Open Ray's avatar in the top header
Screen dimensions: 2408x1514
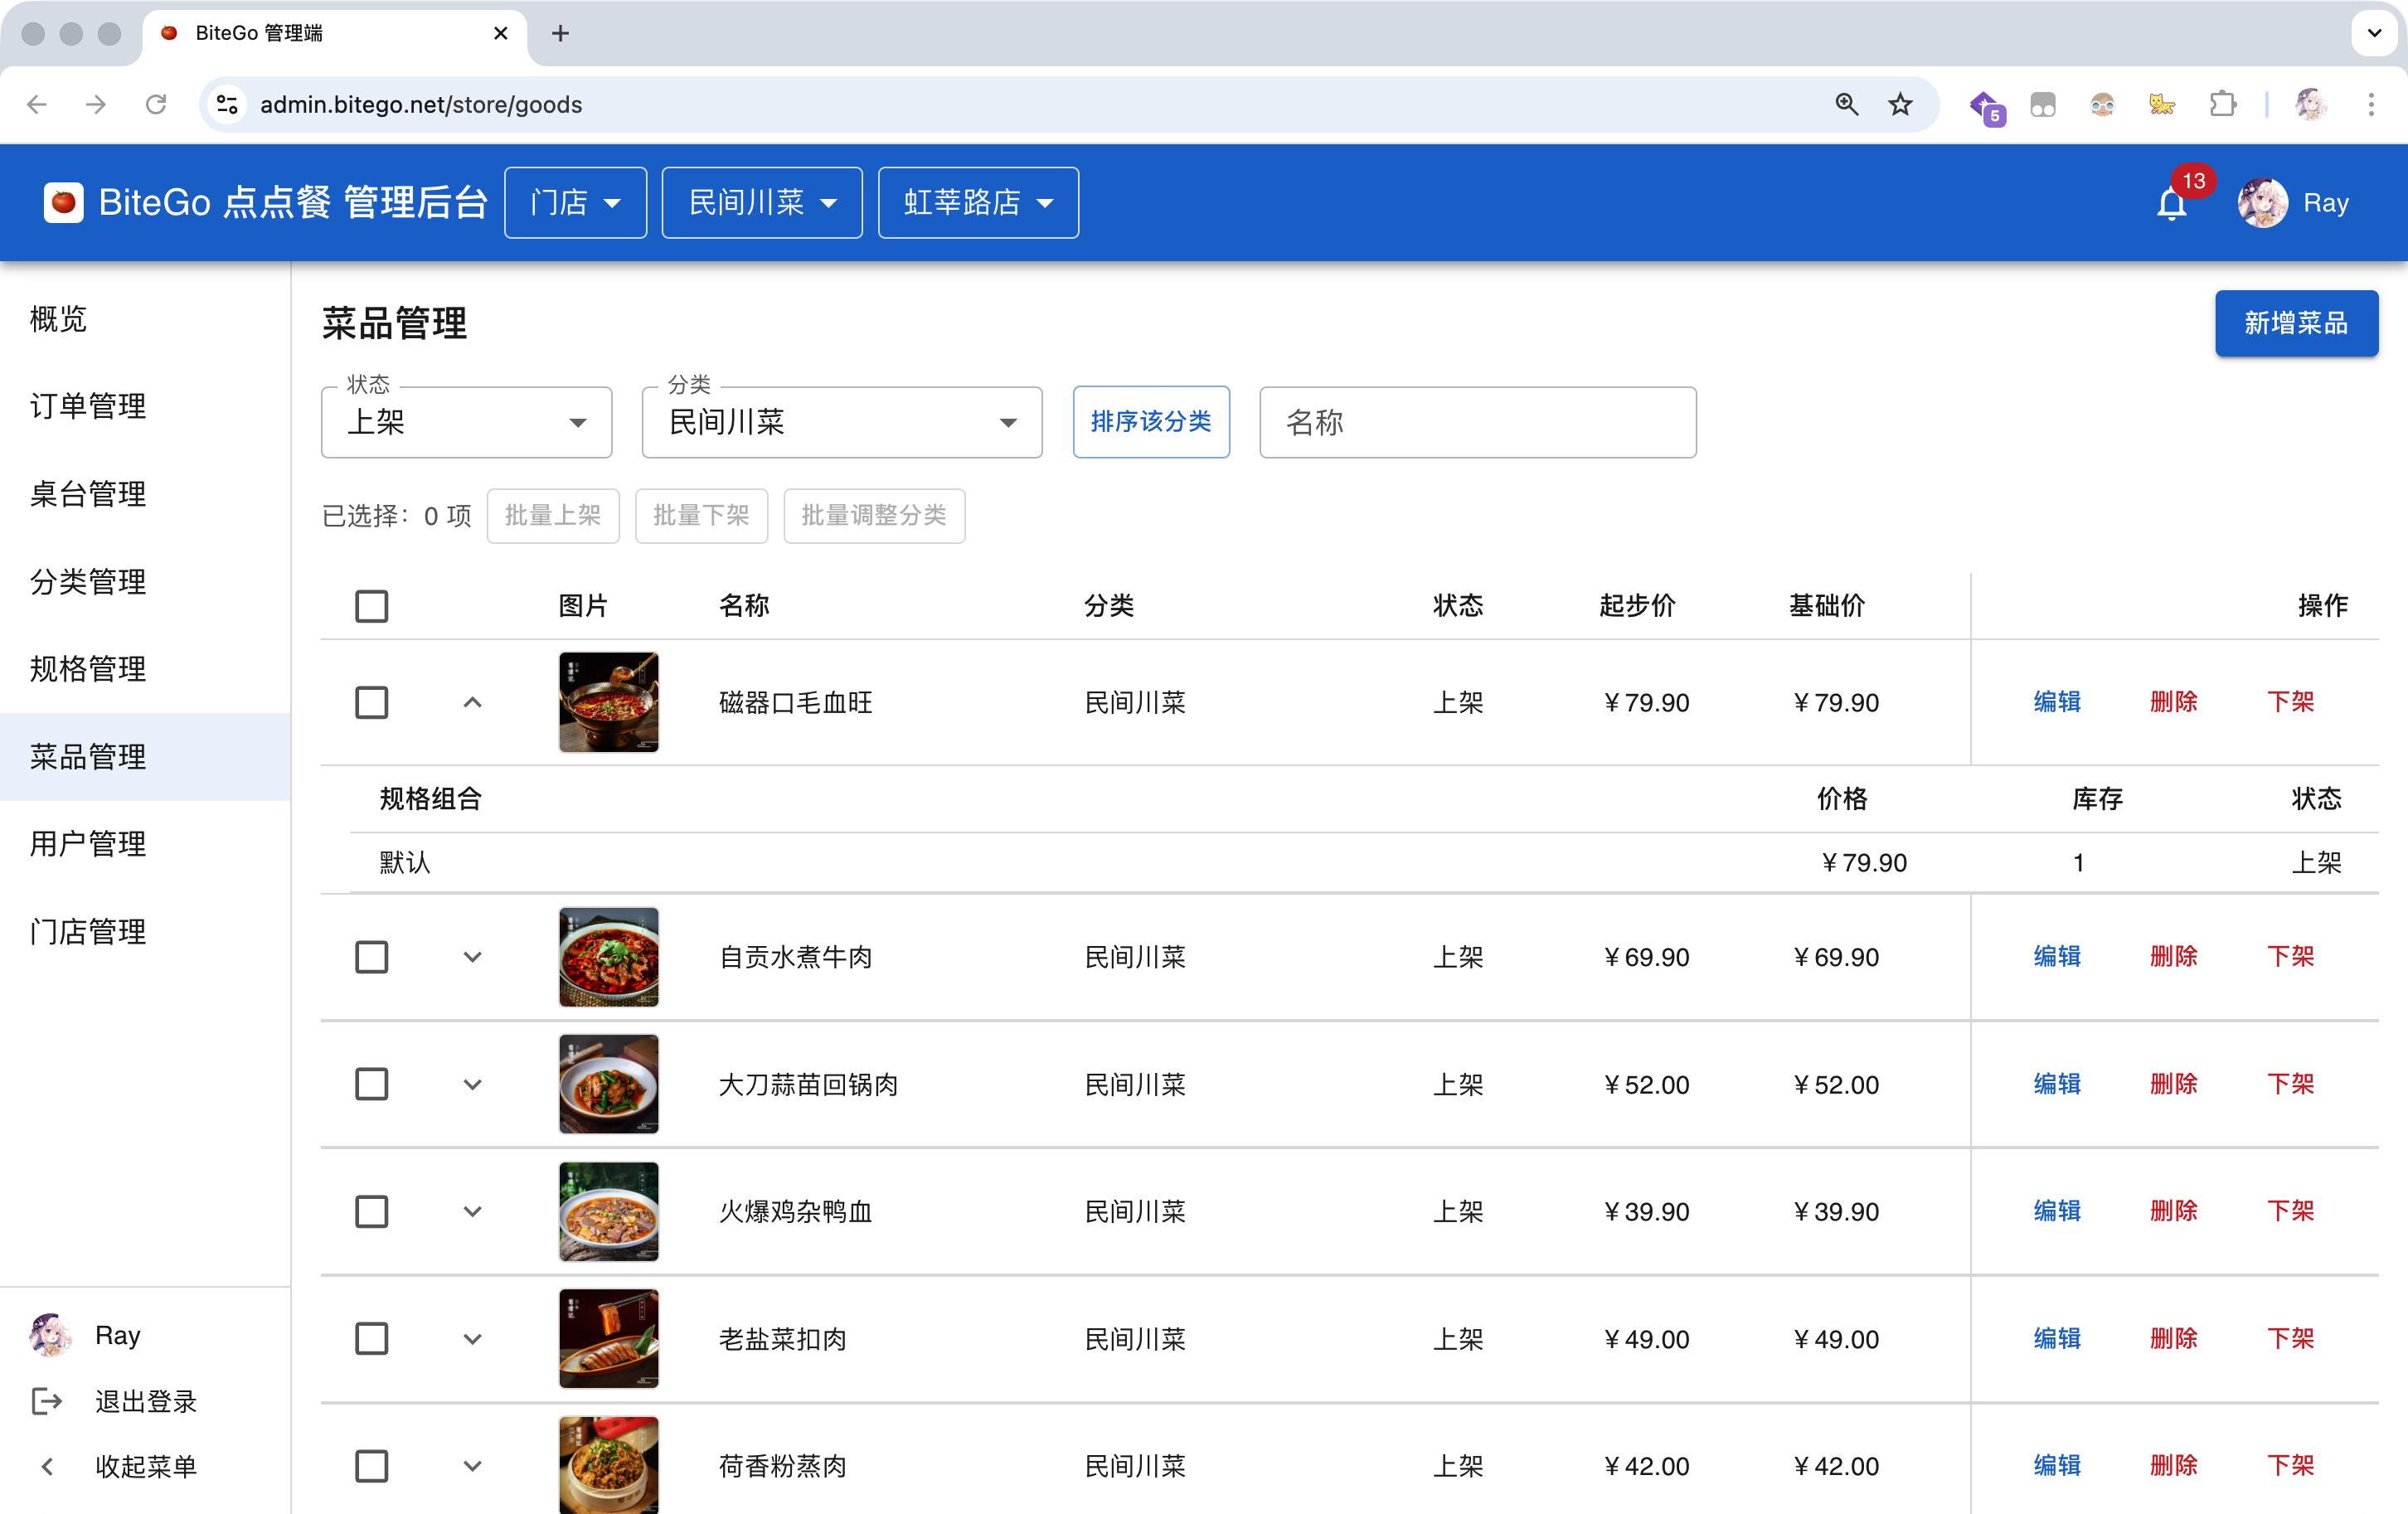pyautogui.click(x=2262, y=203)
